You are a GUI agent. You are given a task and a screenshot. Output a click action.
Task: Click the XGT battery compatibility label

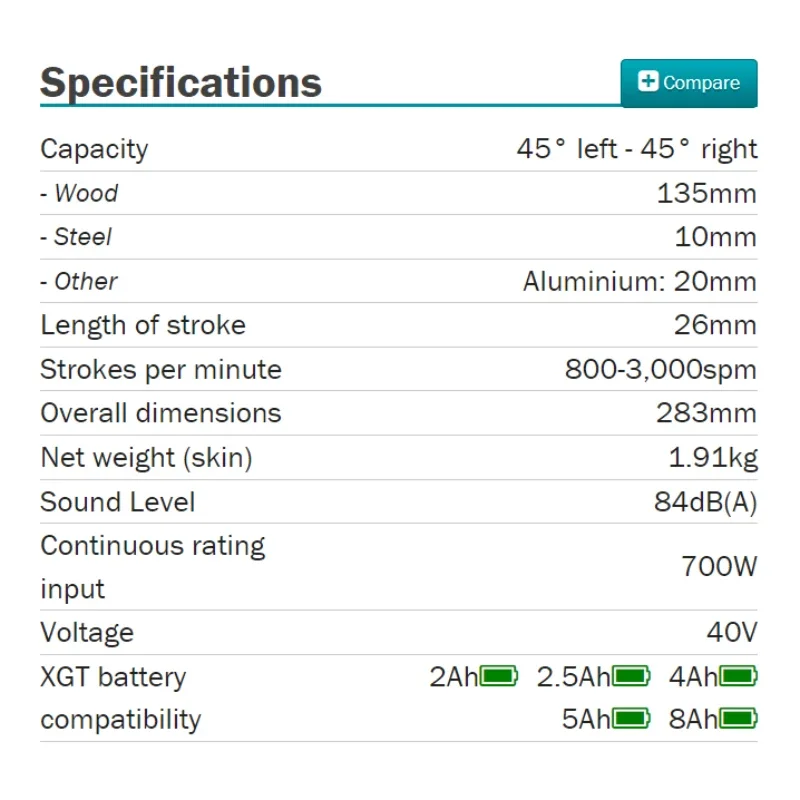(120, 698)
